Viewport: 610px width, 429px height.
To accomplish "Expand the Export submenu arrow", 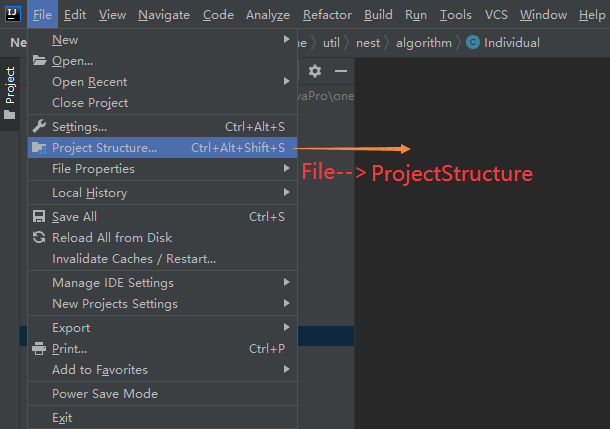I will coord(287,328).
